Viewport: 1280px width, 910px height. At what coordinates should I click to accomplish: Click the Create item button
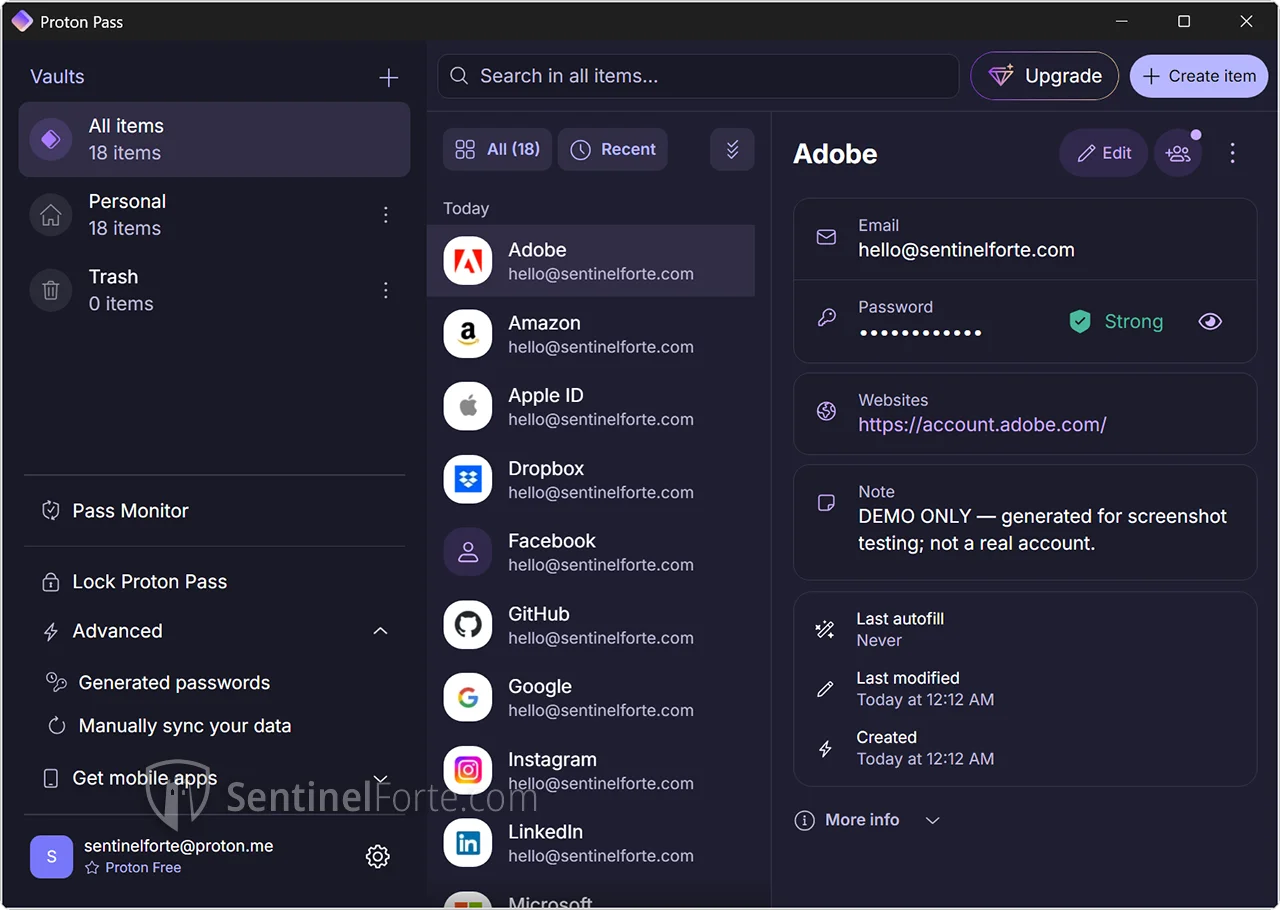tap(1199, 76)
